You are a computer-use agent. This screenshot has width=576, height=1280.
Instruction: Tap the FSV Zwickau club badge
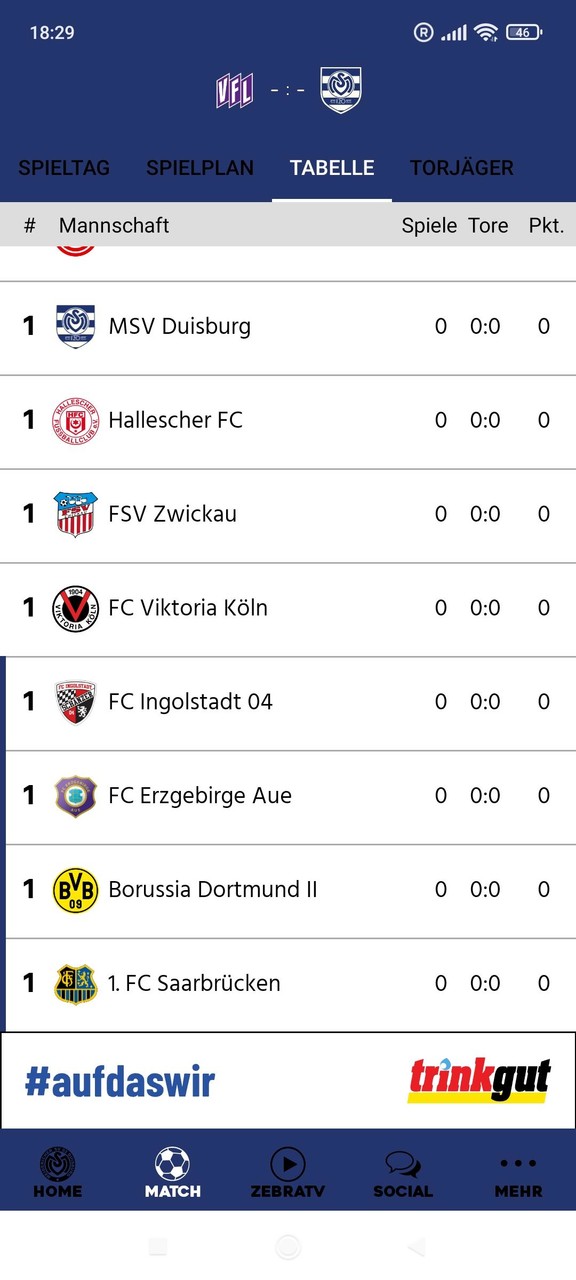click(74, 513)
